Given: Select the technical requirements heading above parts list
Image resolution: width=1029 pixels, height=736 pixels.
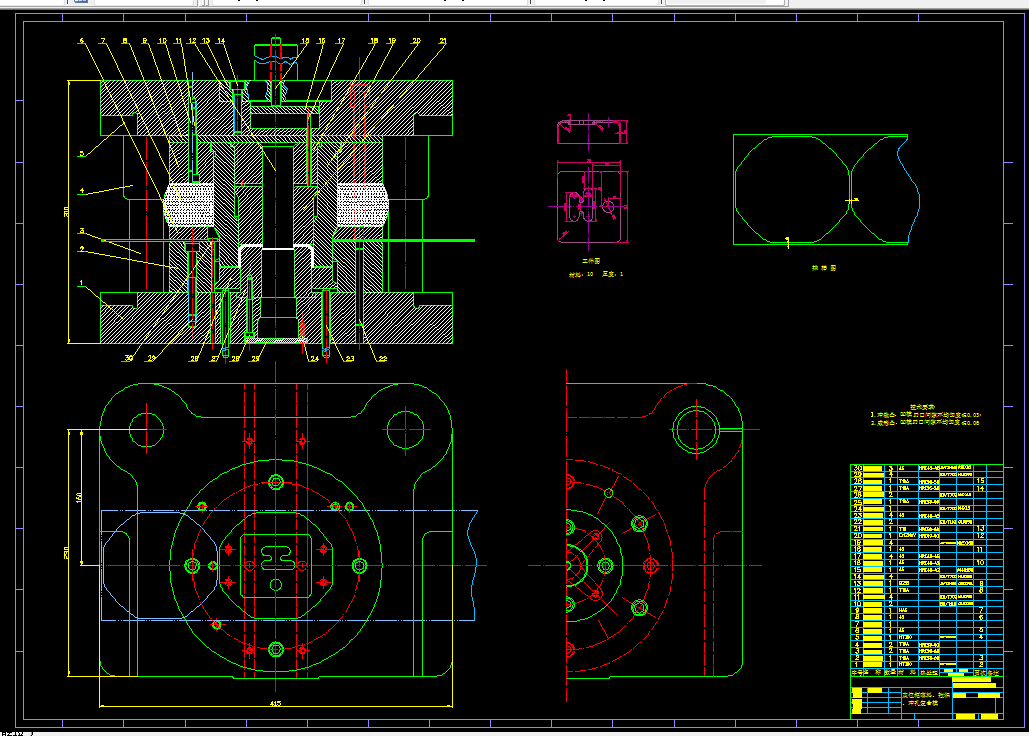Looking at the screenshot, I should (923, 407).
